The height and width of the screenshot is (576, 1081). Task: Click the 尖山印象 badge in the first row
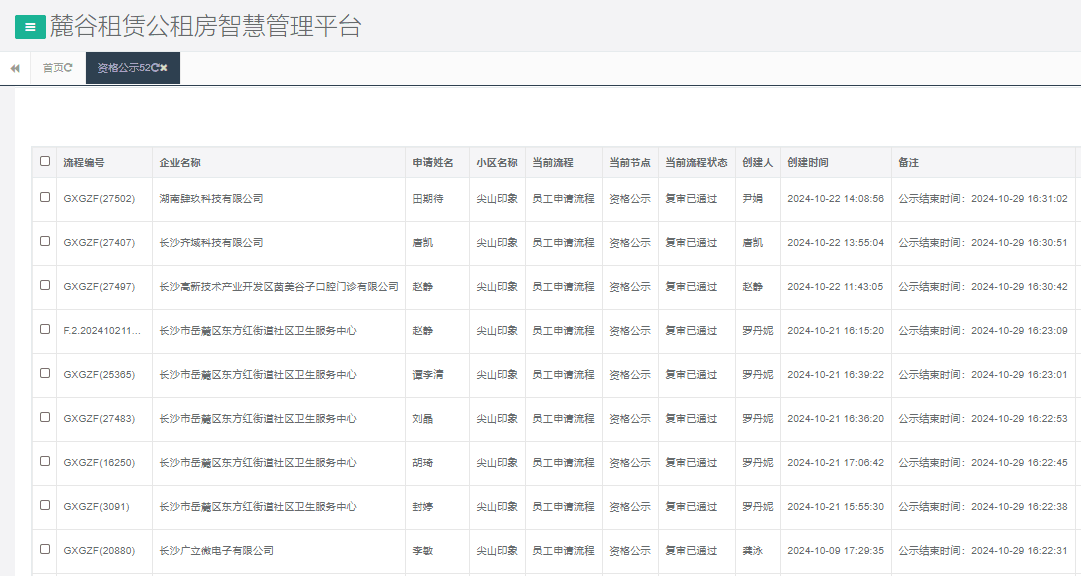(496, 198)
